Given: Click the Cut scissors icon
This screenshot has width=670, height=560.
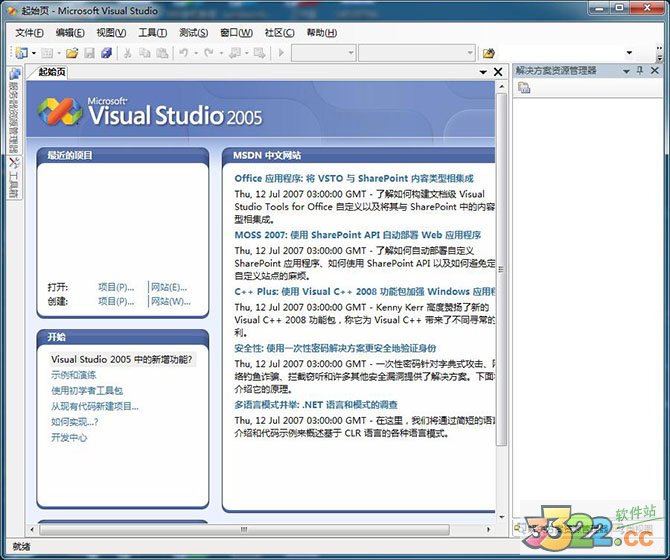Looking at the screenshot, I should [129, 53].
